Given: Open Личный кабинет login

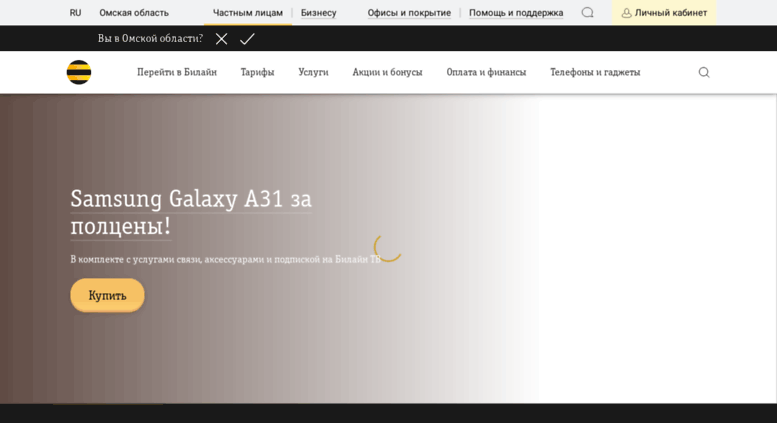Looking at the screenshot, I should pyautogui.click(x=664, y=12).
